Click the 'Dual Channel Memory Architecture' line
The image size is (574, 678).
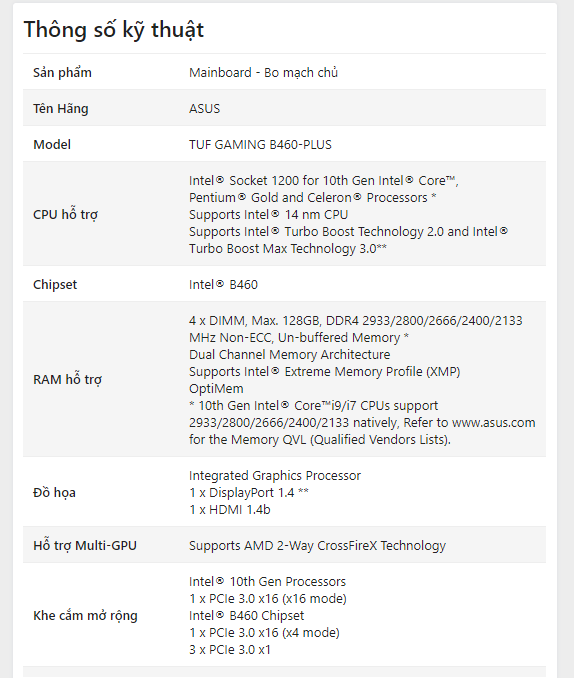click(289, 355)
